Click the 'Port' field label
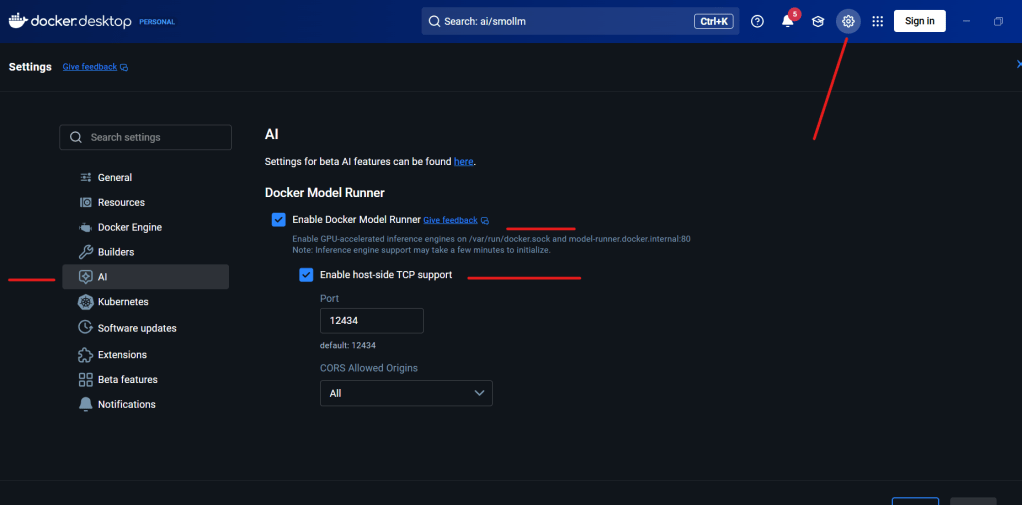This screenshot has width=1022, height=505. point(329,298)
